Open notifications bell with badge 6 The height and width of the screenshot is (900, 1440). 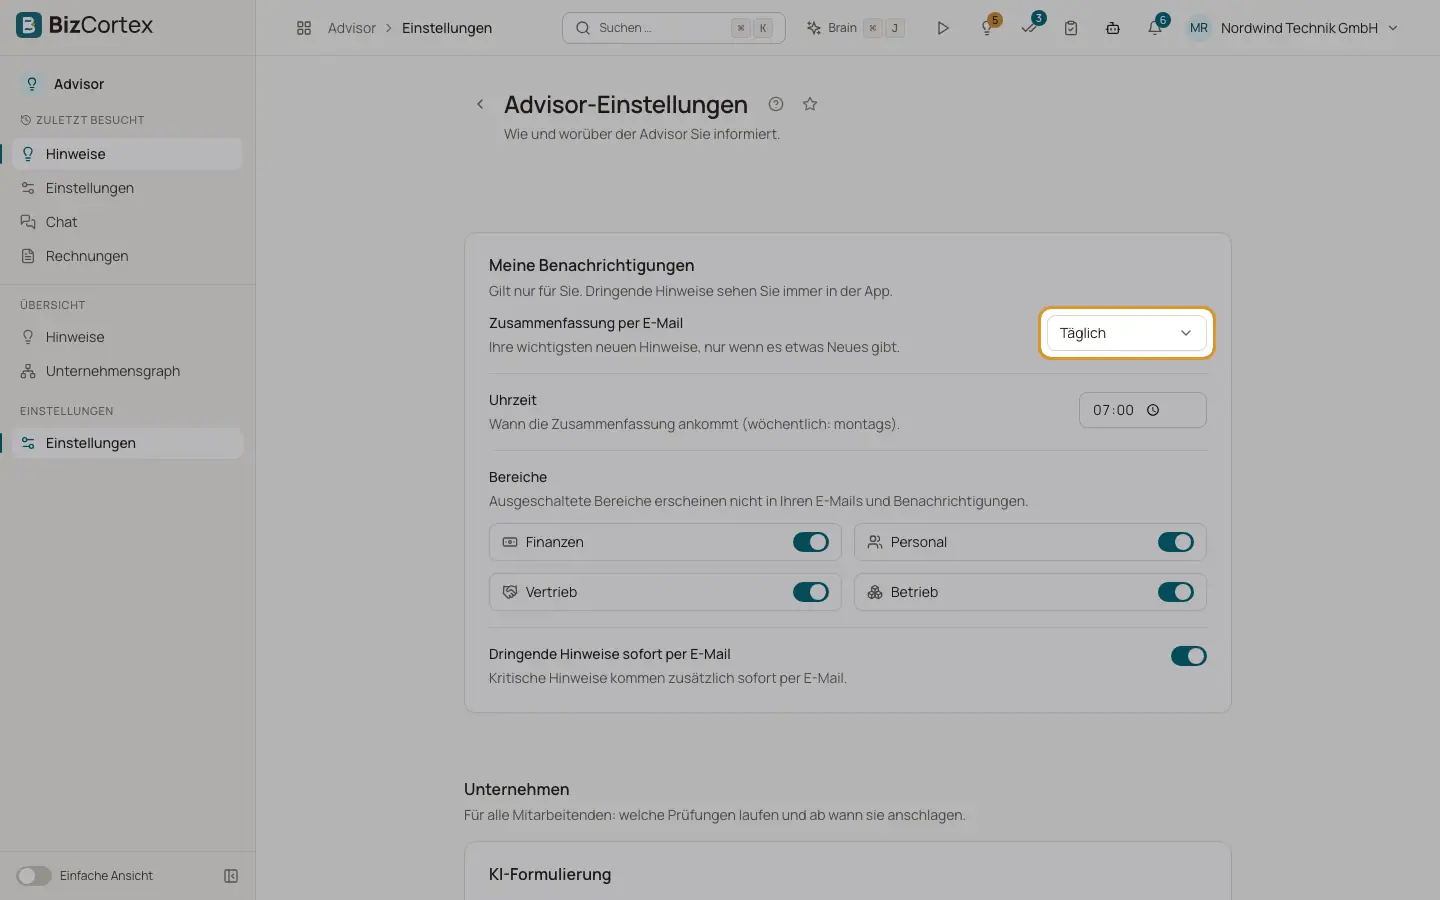coord(1156,27)
